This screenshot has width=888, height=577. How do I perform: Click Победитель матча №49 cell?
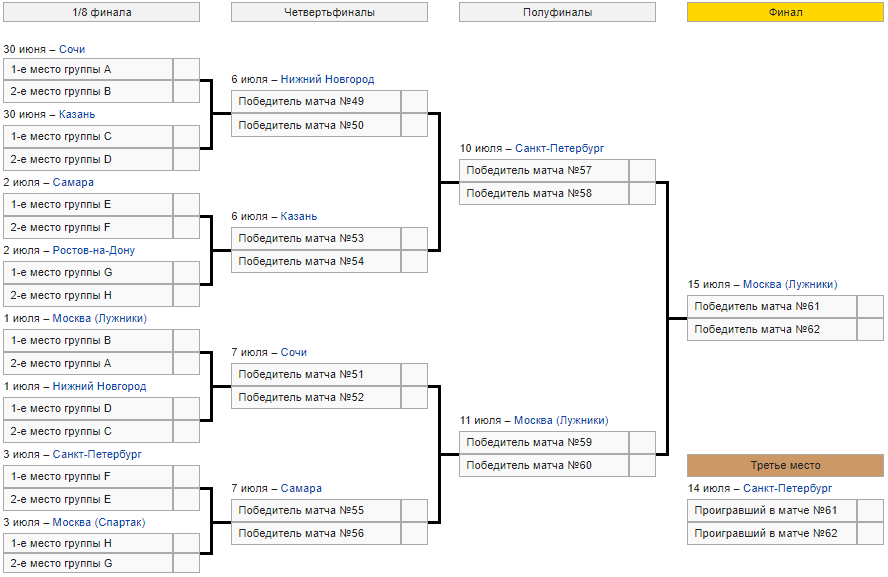tap(316, 101)
